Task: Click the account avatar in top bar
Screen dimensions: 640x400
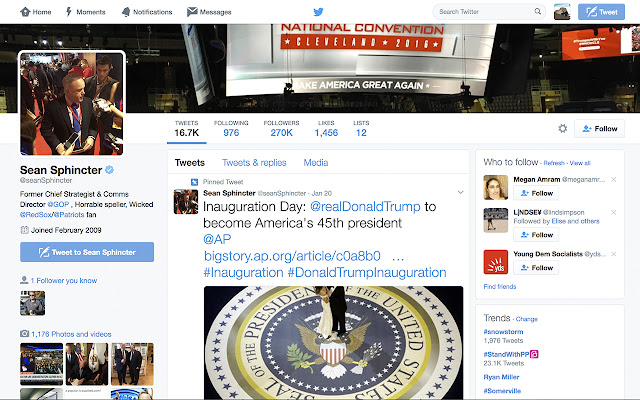Action: (565, 12)
